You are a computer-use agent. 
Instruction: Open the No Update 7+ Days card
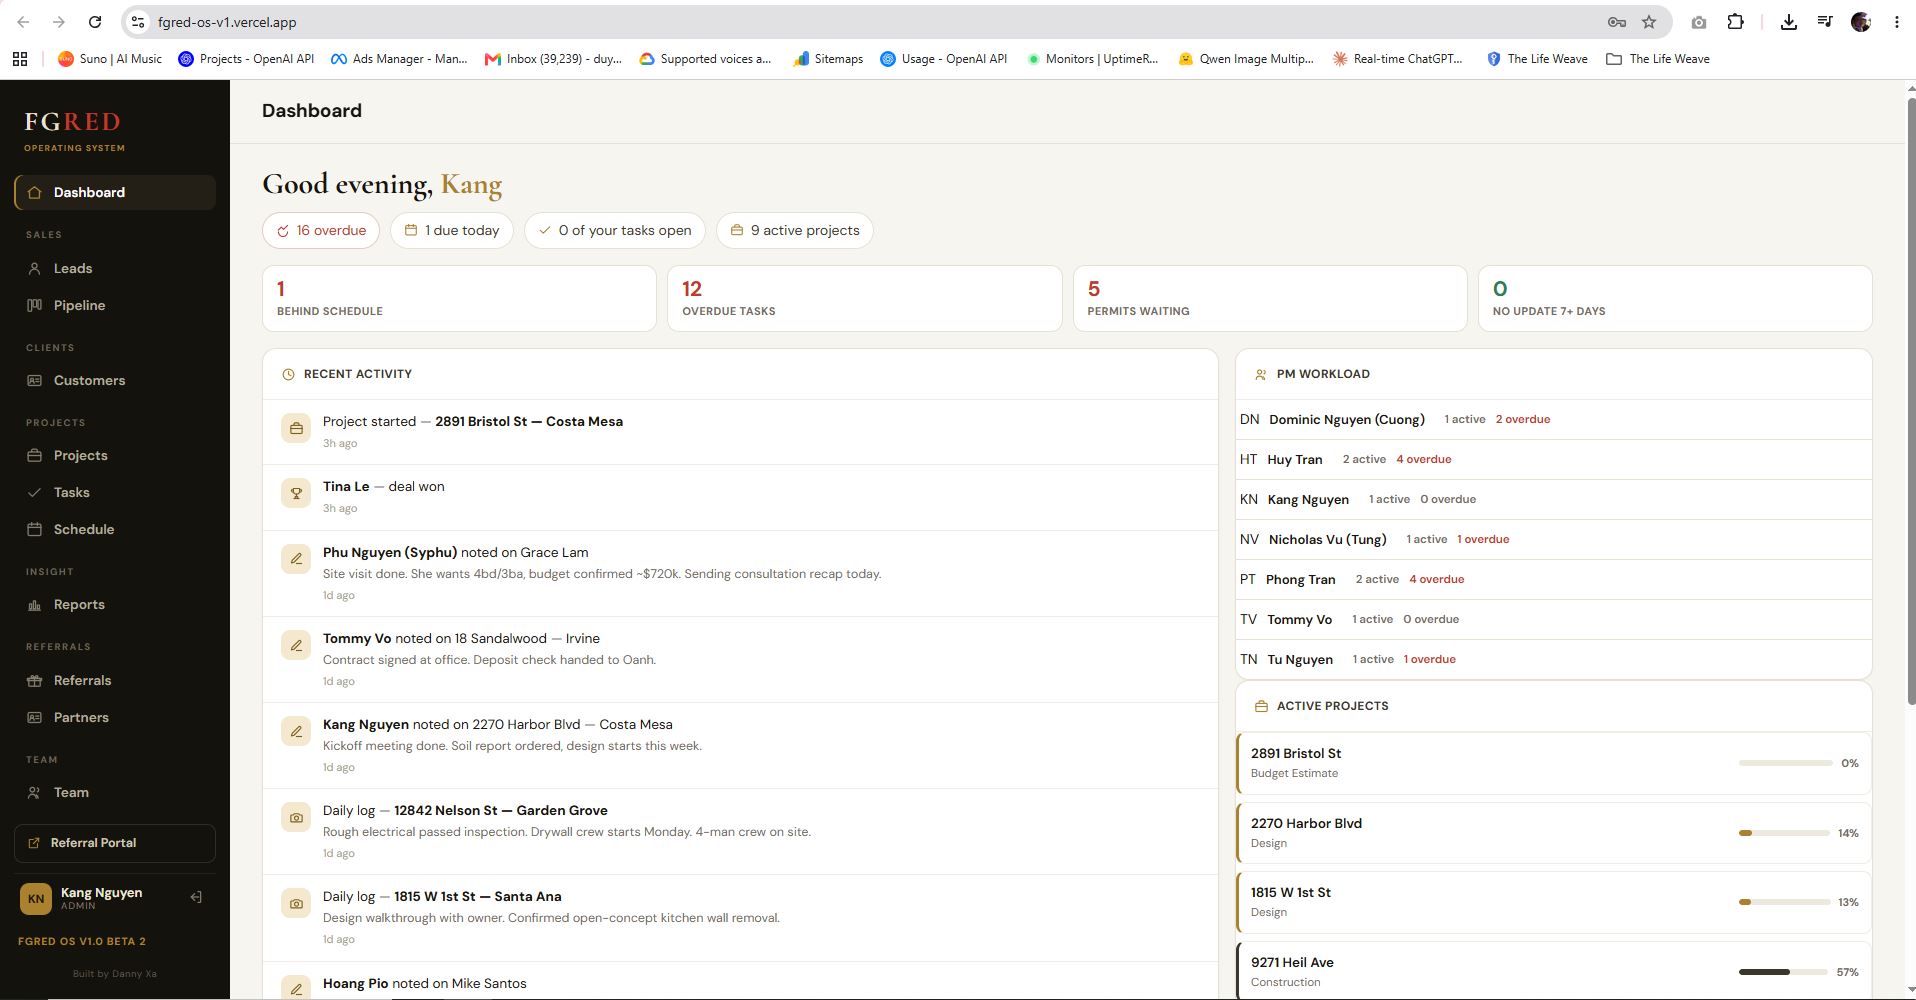(1675, 298)
